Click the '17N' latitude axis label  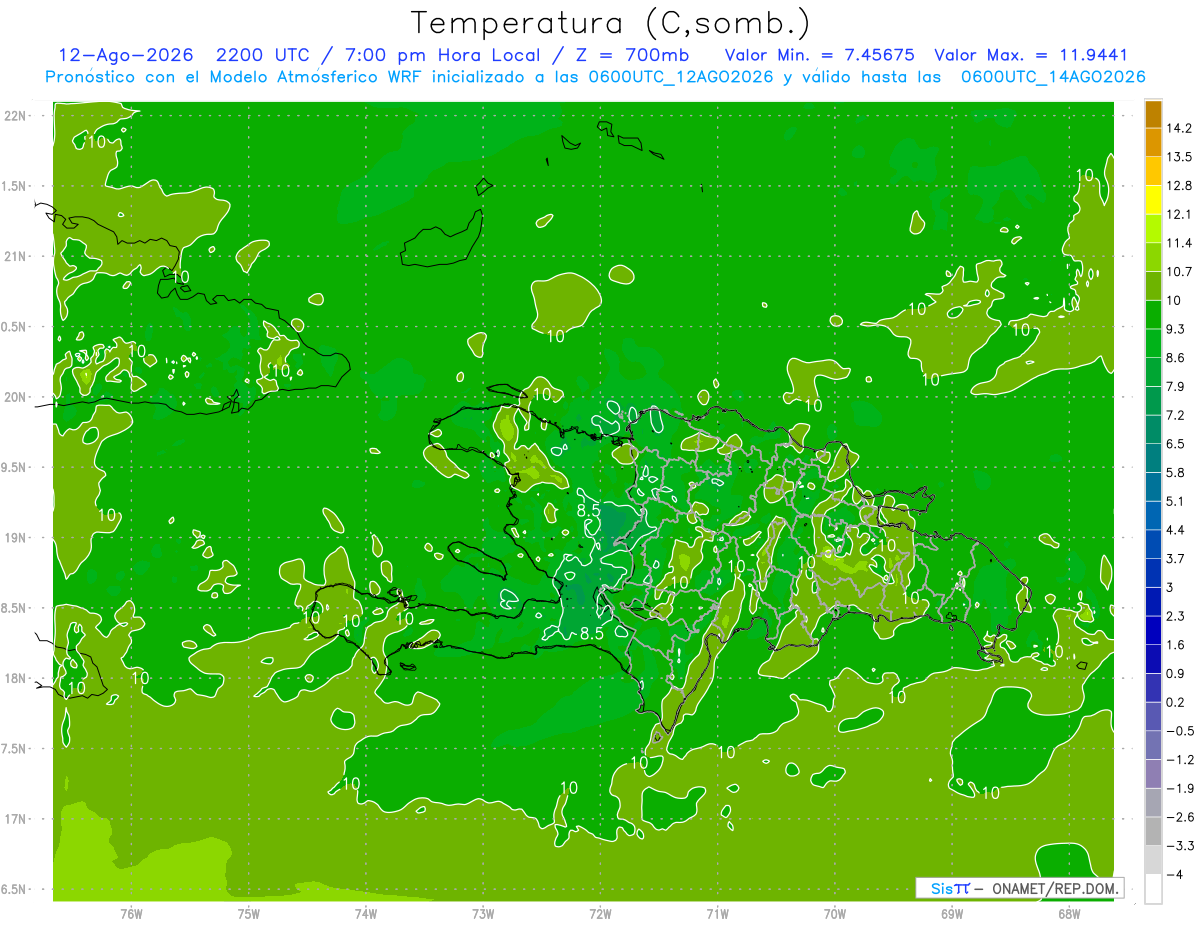click(x=17, y=819)
